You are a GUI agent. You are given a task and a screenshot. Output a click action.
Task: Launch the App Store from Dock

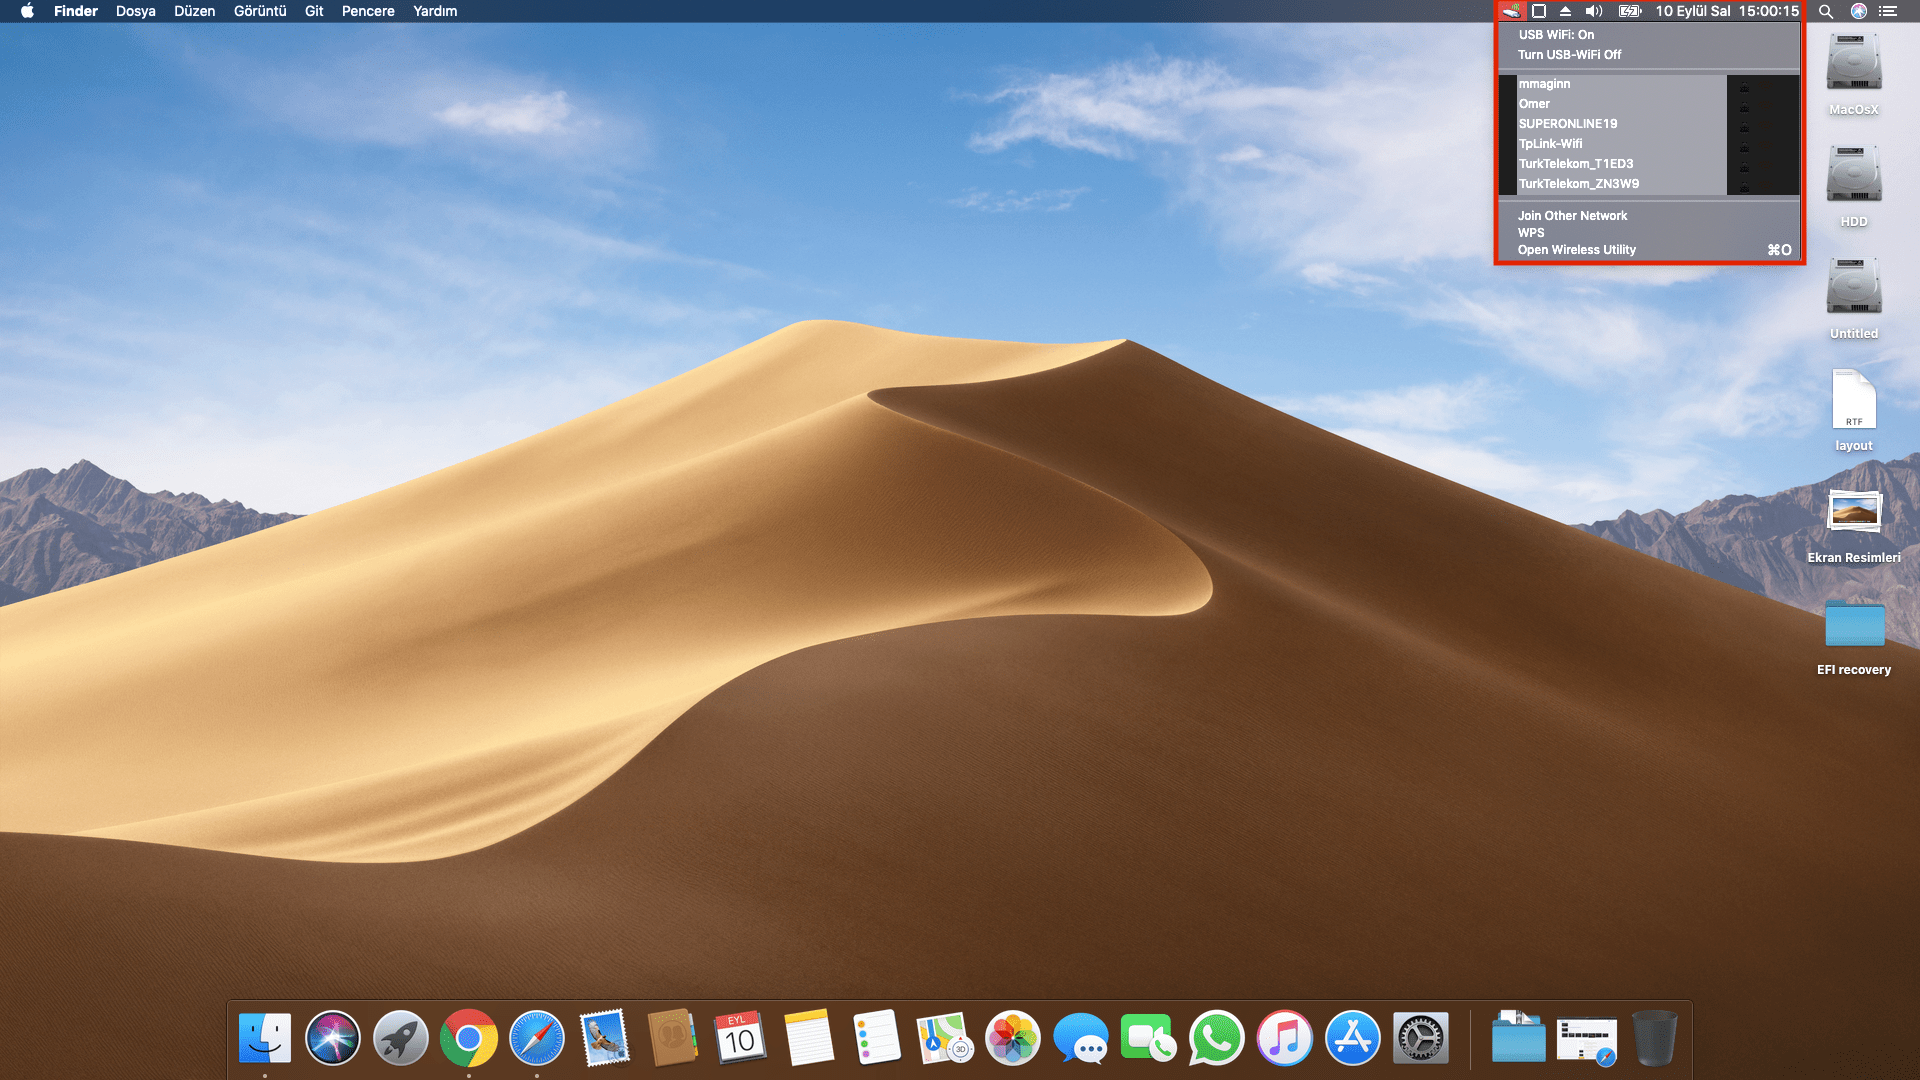[1352, 1038]
